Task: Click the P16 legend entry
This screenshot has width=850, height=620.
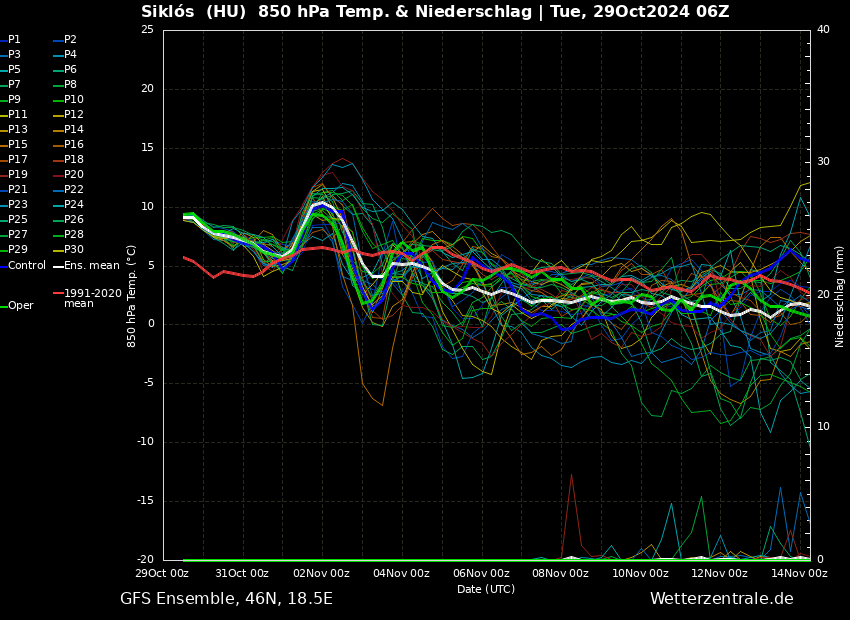Action: click(74, 145)
